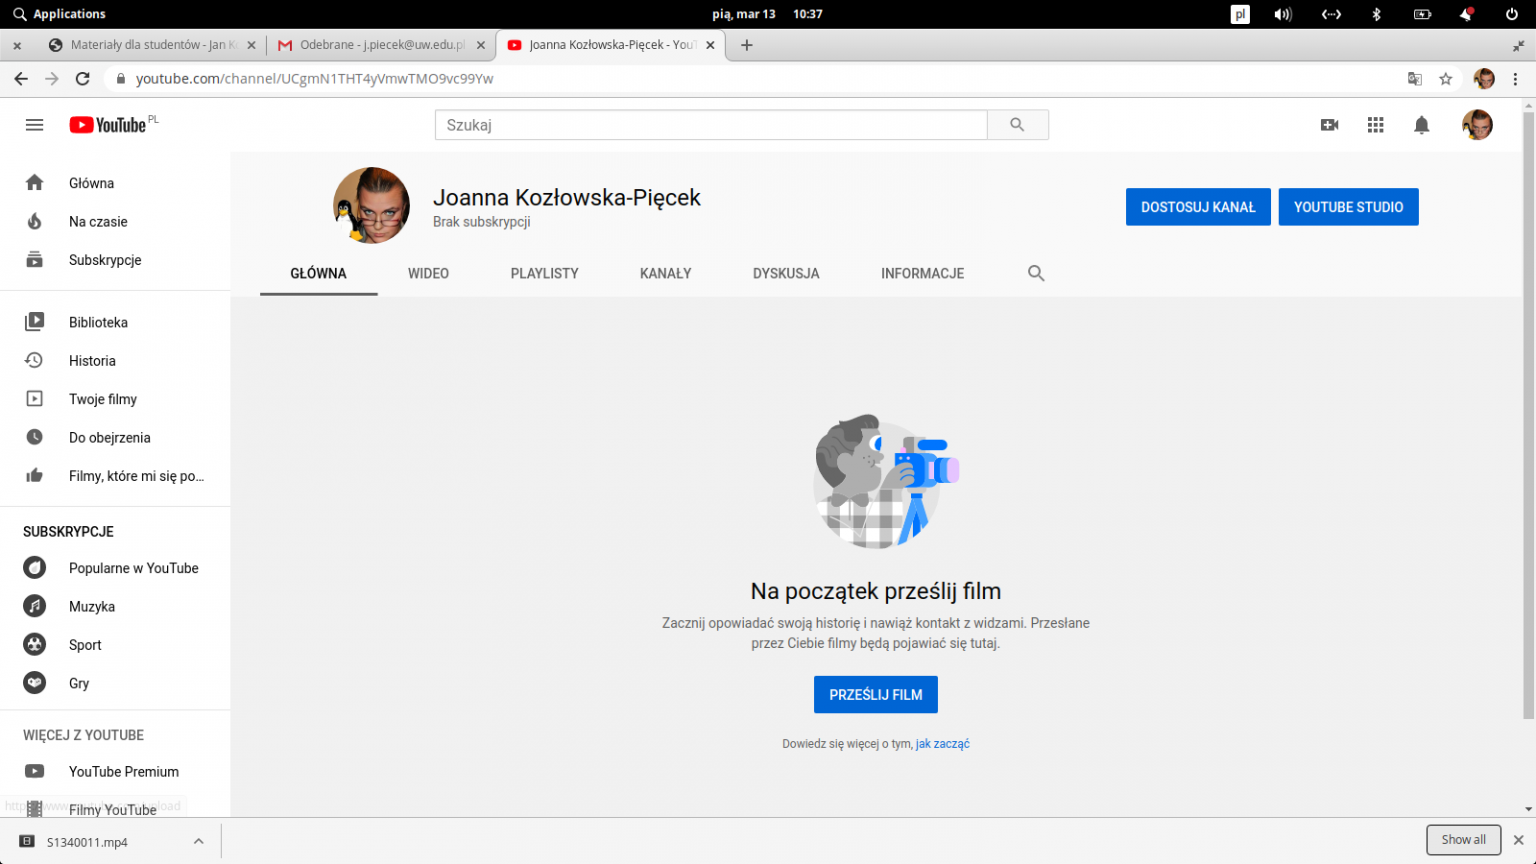This screenshot has height=864, width=1536.
Task: Switch to the INFORMACJE channel tab
Action: pos(922,273)
